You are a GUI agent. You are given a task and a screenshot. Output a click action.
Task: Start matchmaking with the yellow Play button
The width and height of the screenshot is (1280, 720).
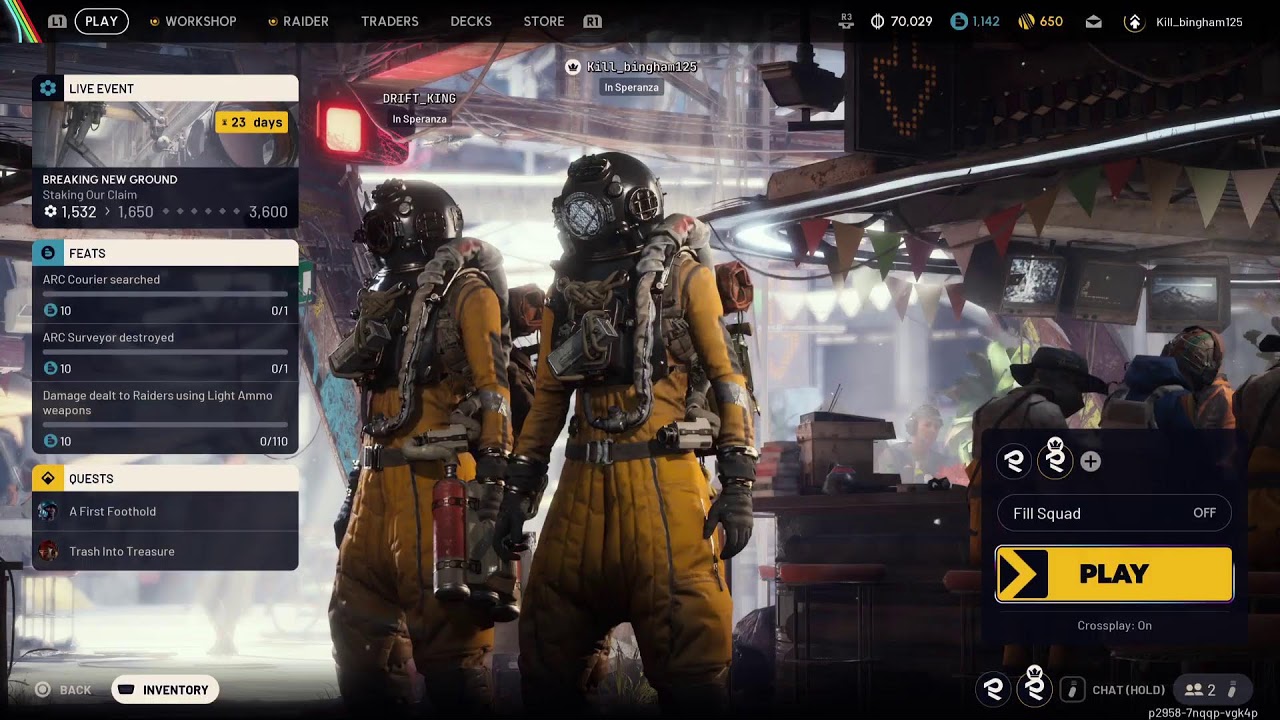click(x=1114, y=574)
